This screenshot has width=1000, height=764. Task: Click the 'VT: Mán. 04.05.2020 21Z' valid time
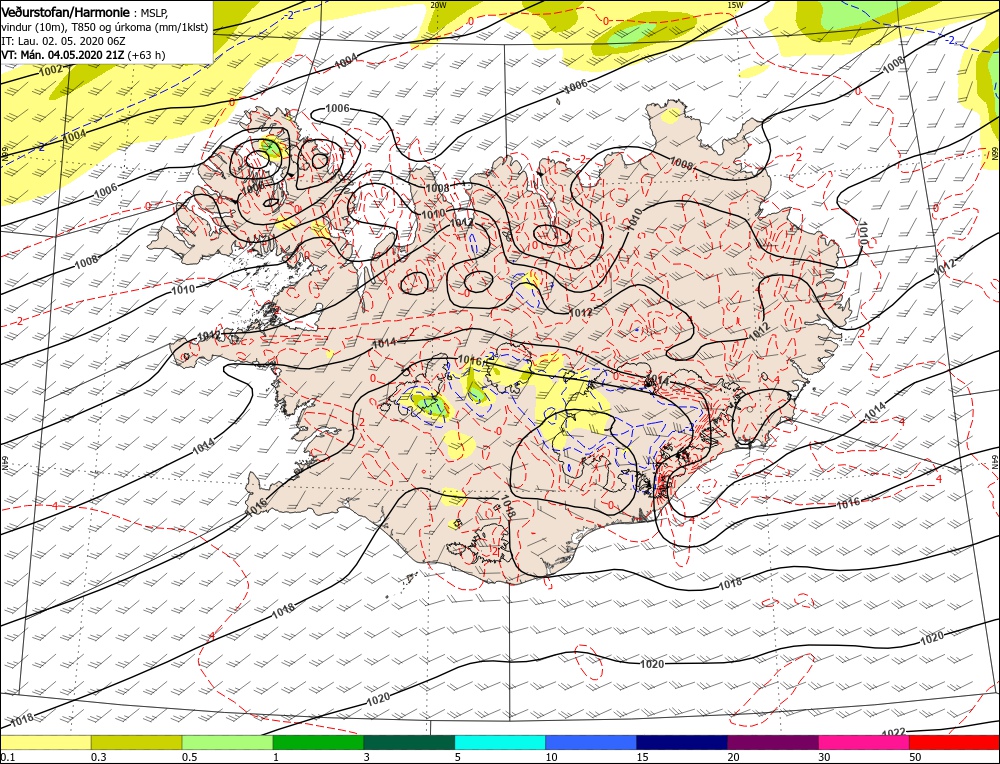[63, 55]
